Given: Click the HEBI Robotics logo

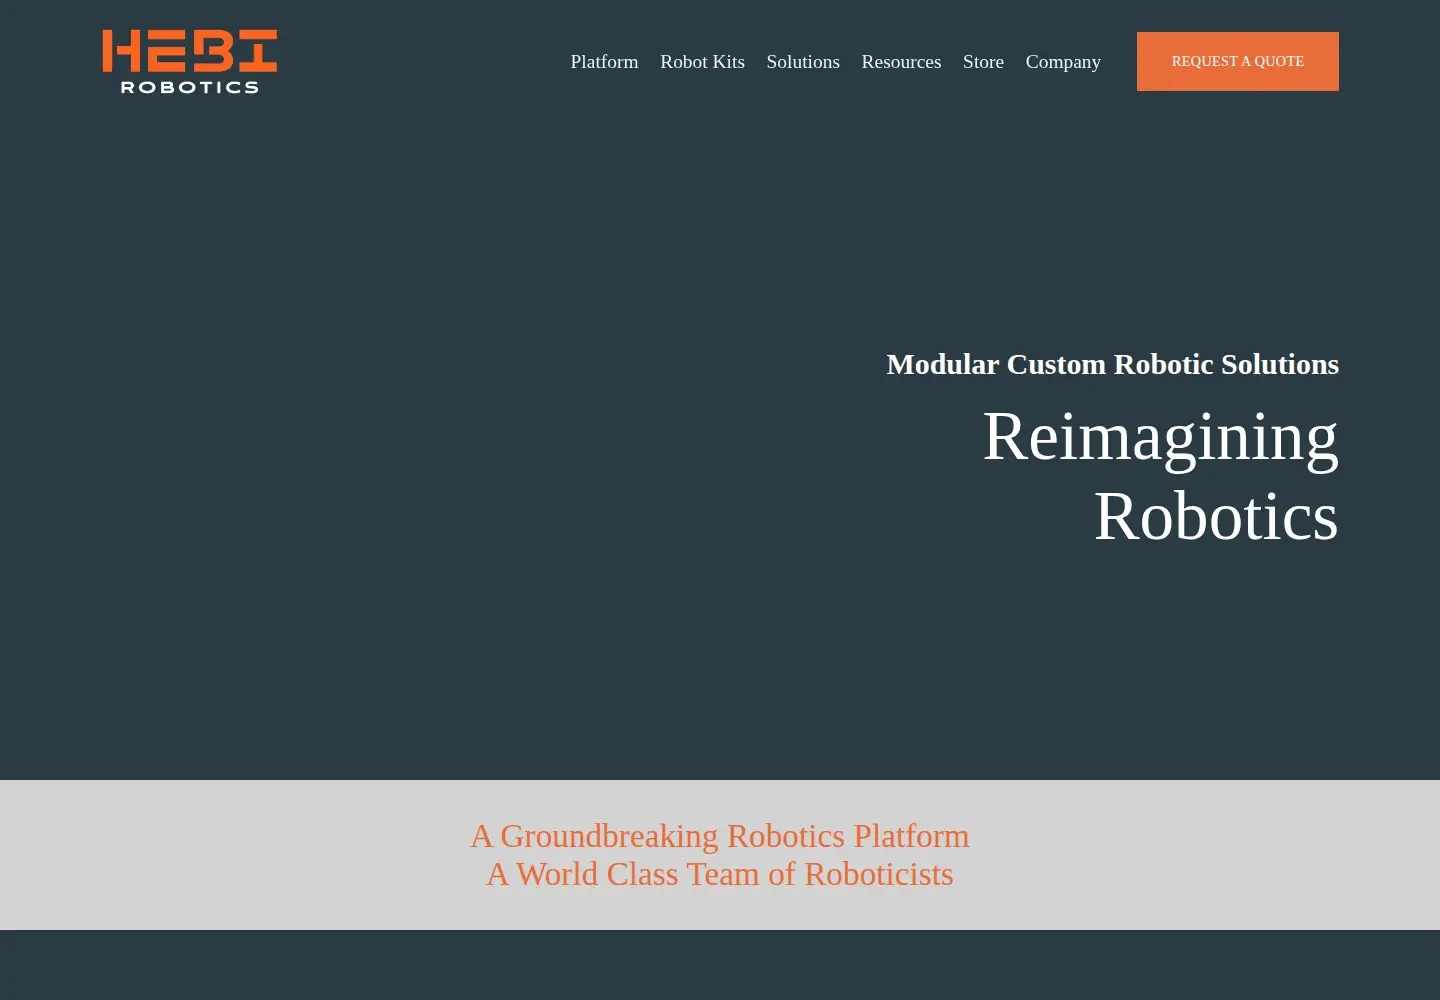Looking at the screenshot, I should click(x=190, y=61).
